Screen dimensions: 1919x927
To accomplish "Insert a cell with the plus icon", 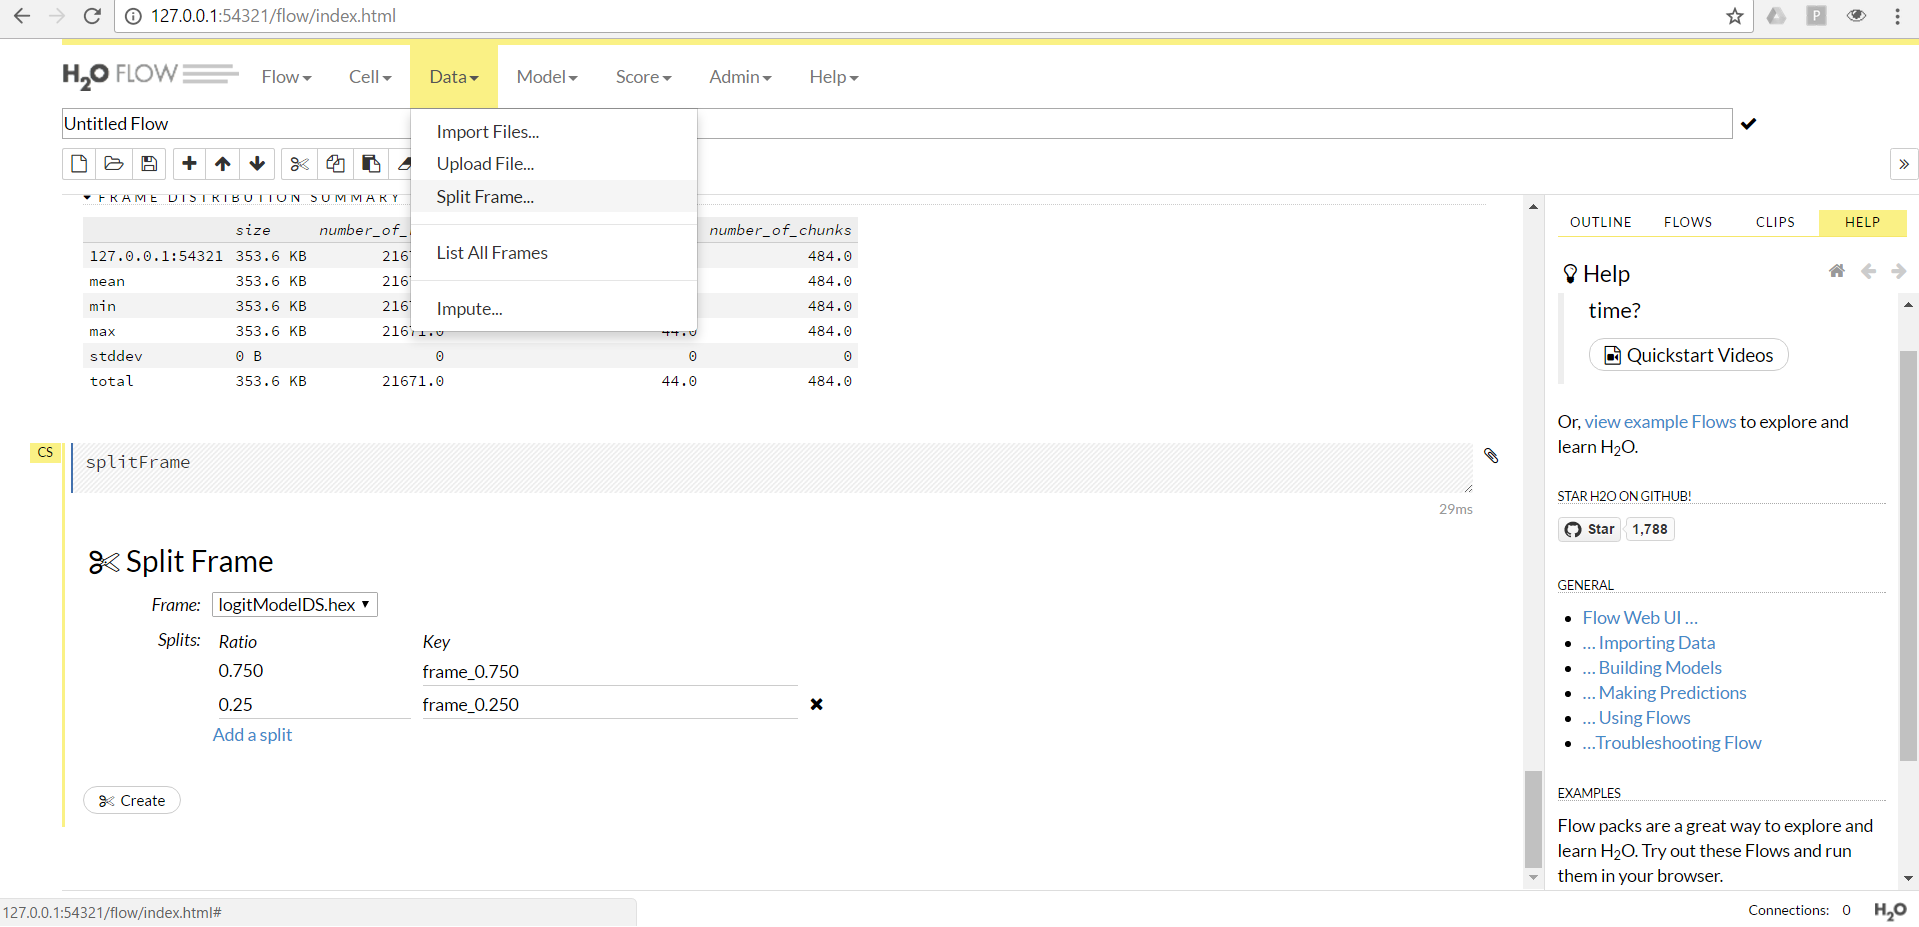I will pyautogui.click(x=189, y=163).
